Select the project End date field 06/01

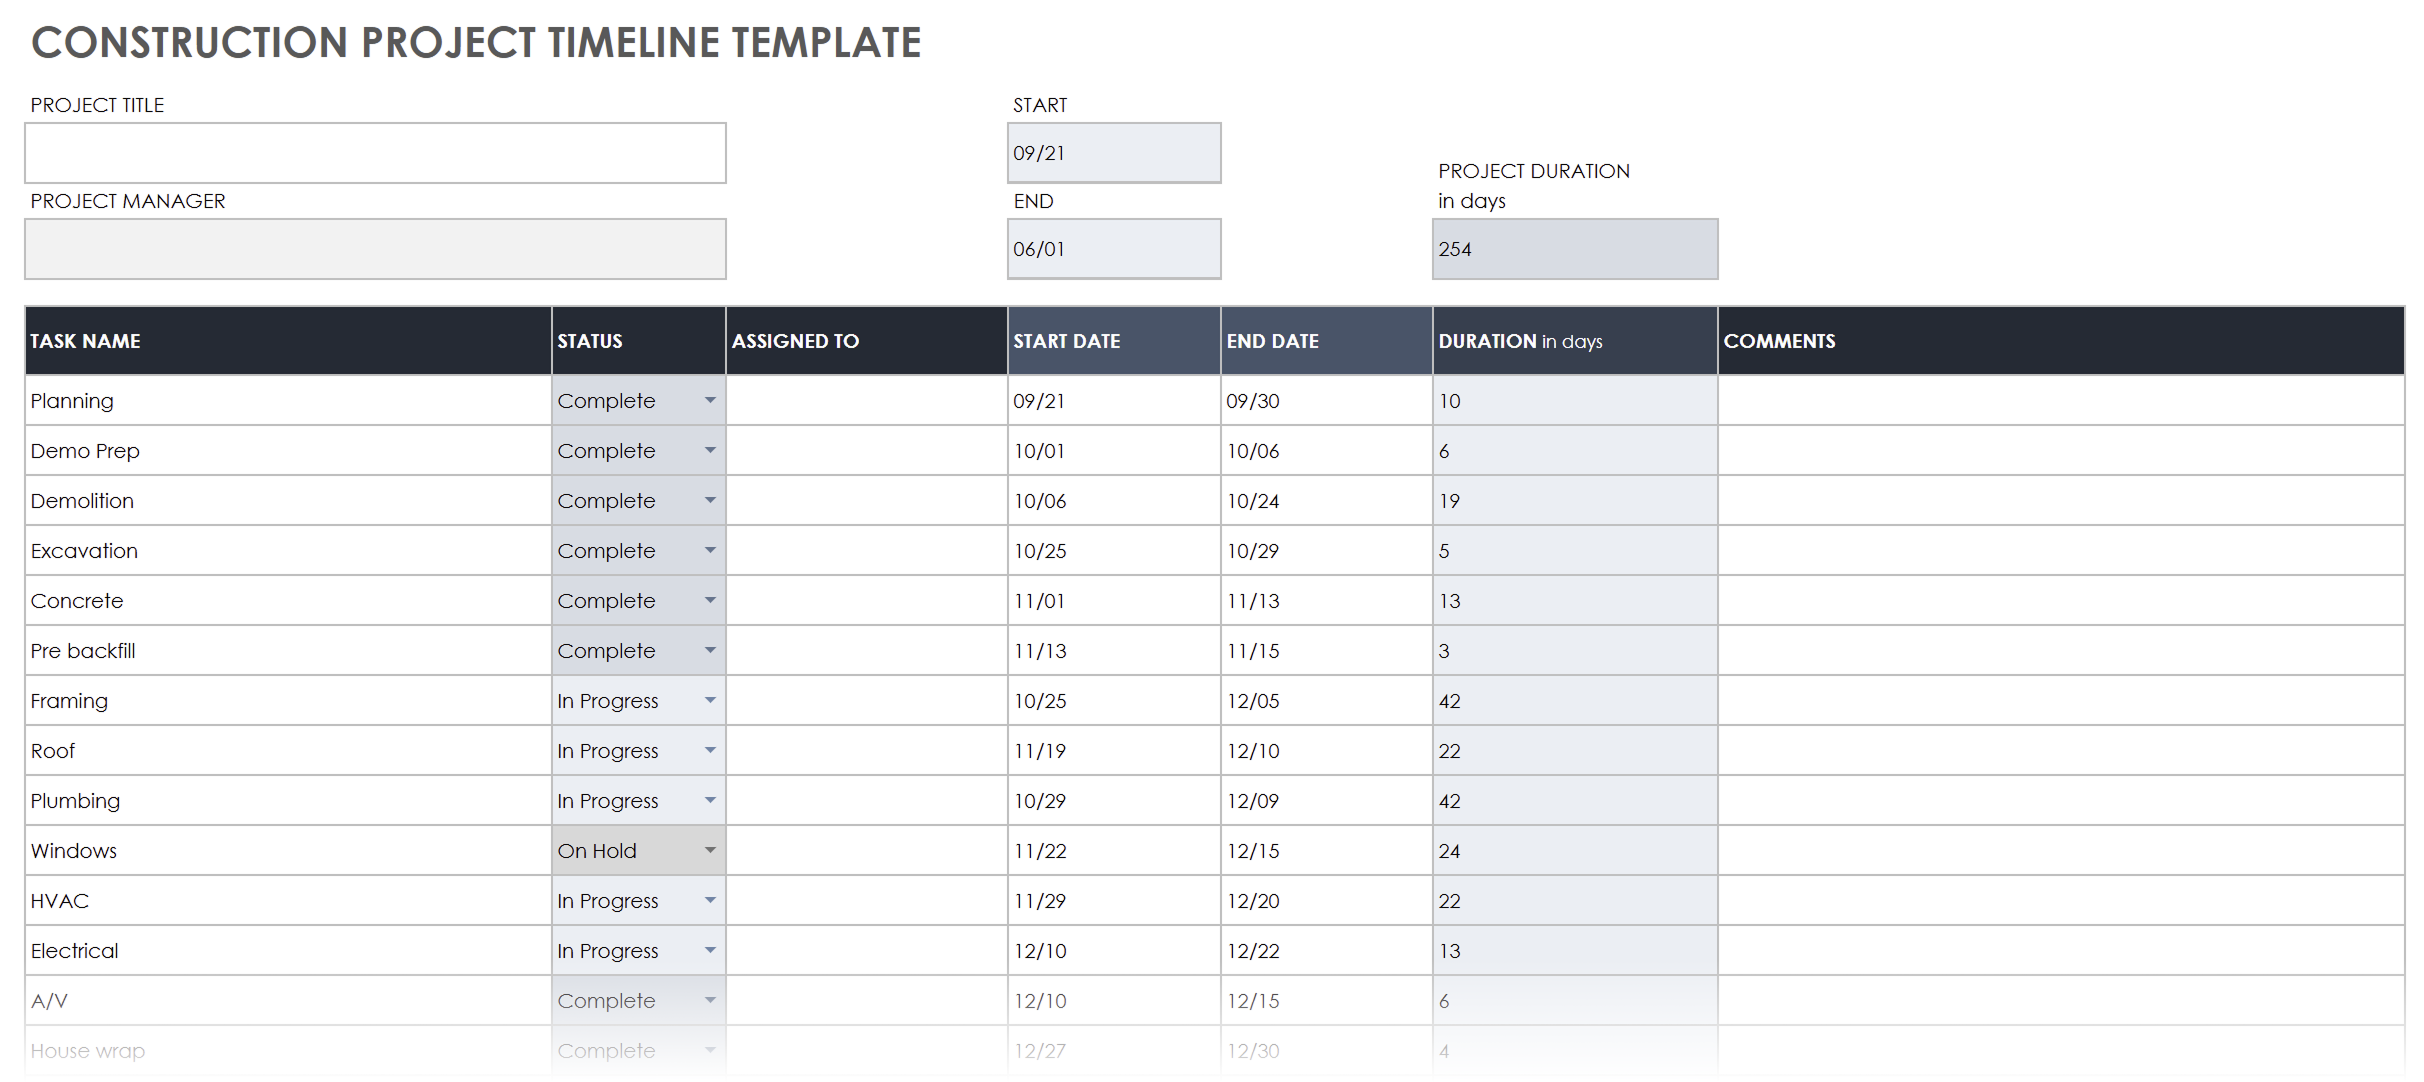(x=1114, y=249)
